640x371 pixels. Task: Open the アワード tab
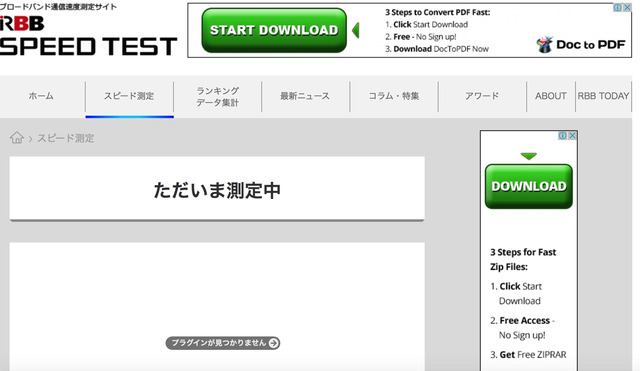pos(482,96)
